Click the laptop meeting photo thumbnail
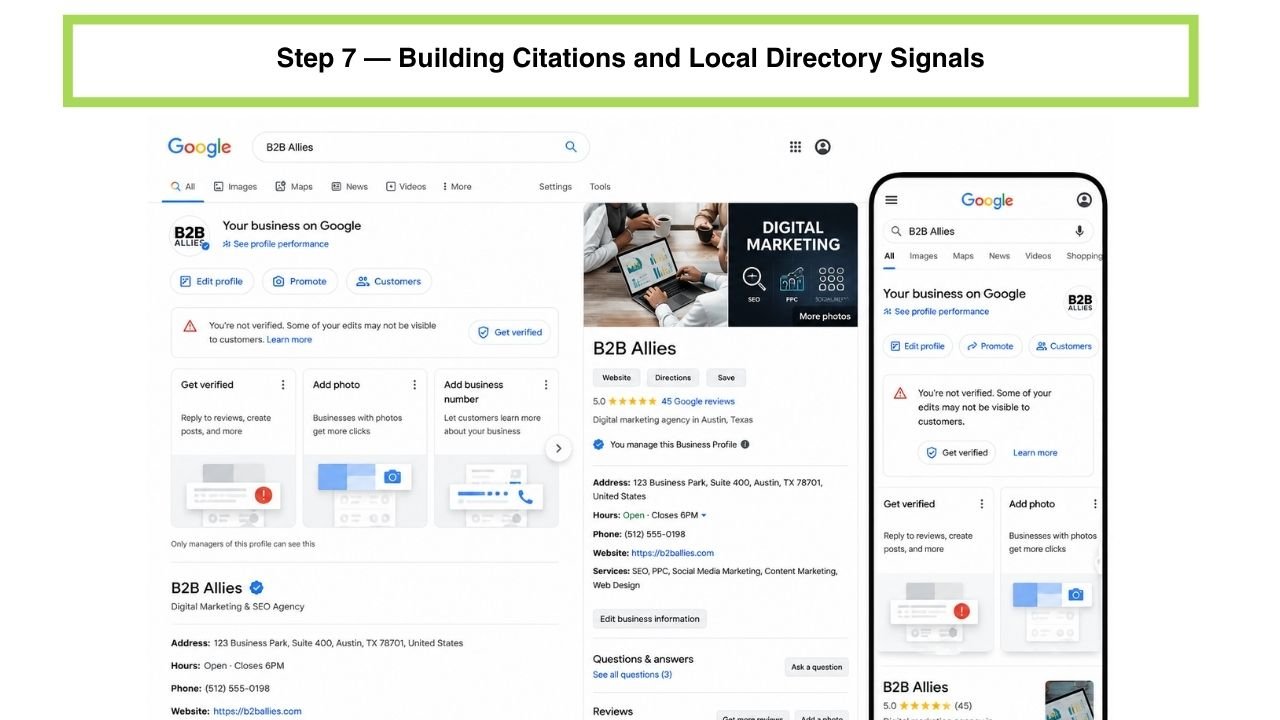 (656, 265)
